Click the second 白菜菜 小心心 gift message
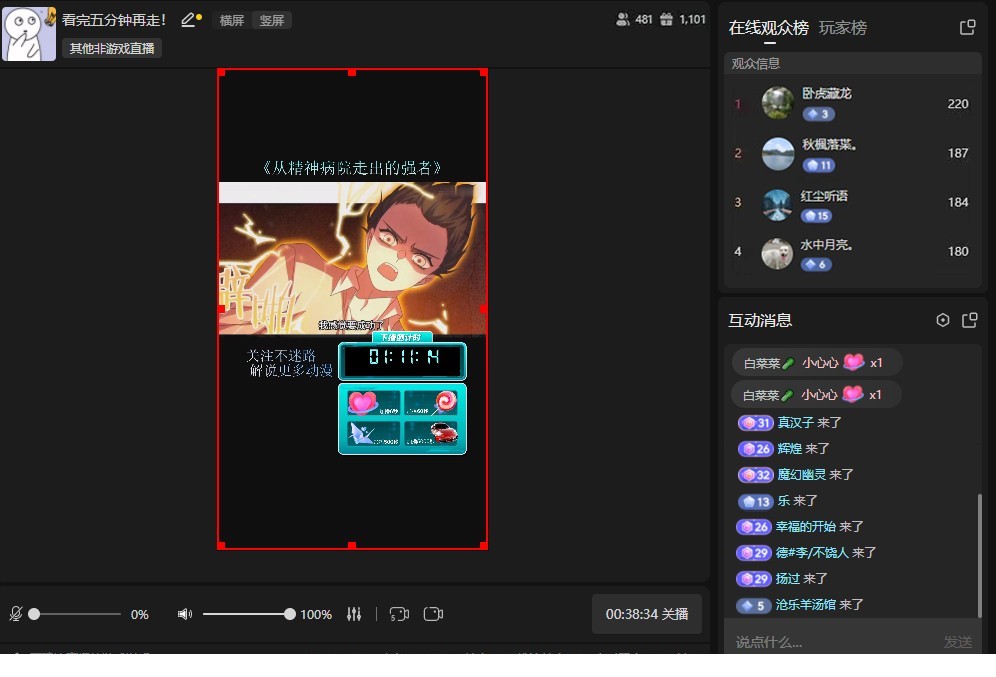The width and height of the screenshot is (996, 677). pyautogui.click(x=816, y=394)
